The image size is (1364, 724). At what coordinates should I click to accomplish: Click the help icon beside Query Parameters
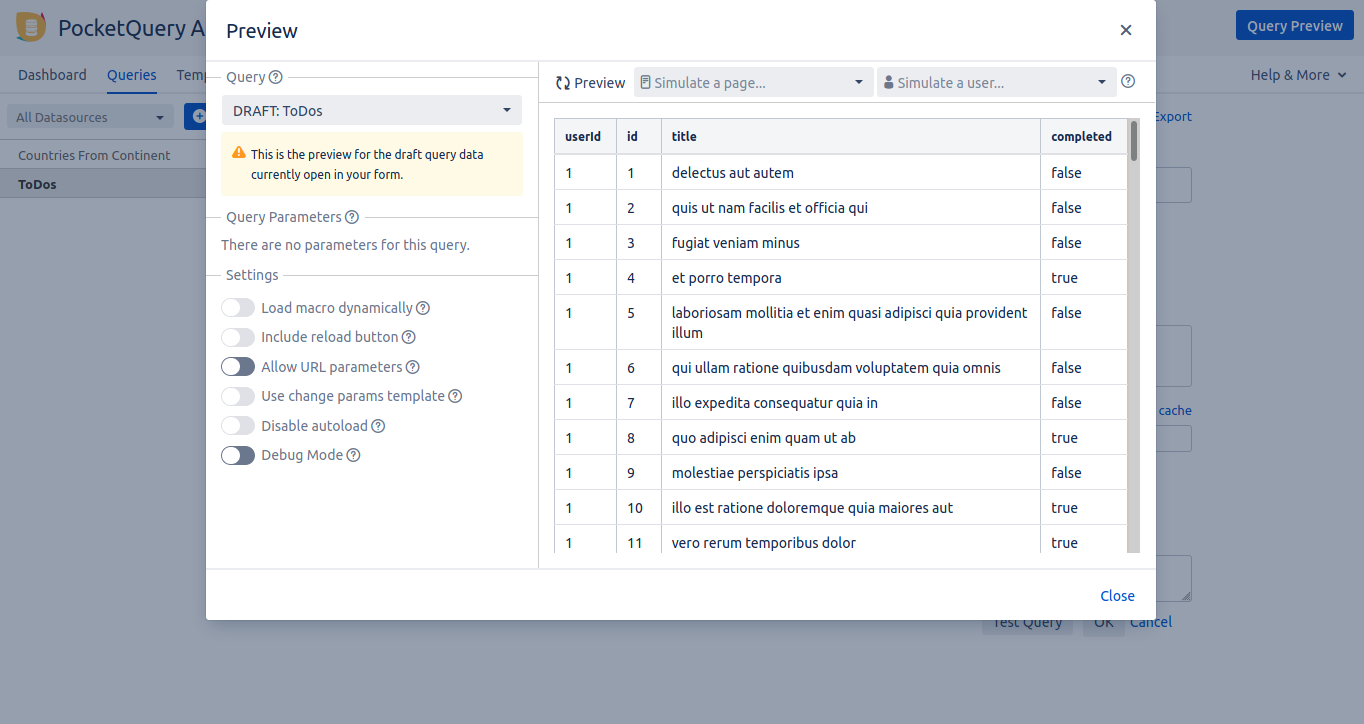tap(352, 217)
